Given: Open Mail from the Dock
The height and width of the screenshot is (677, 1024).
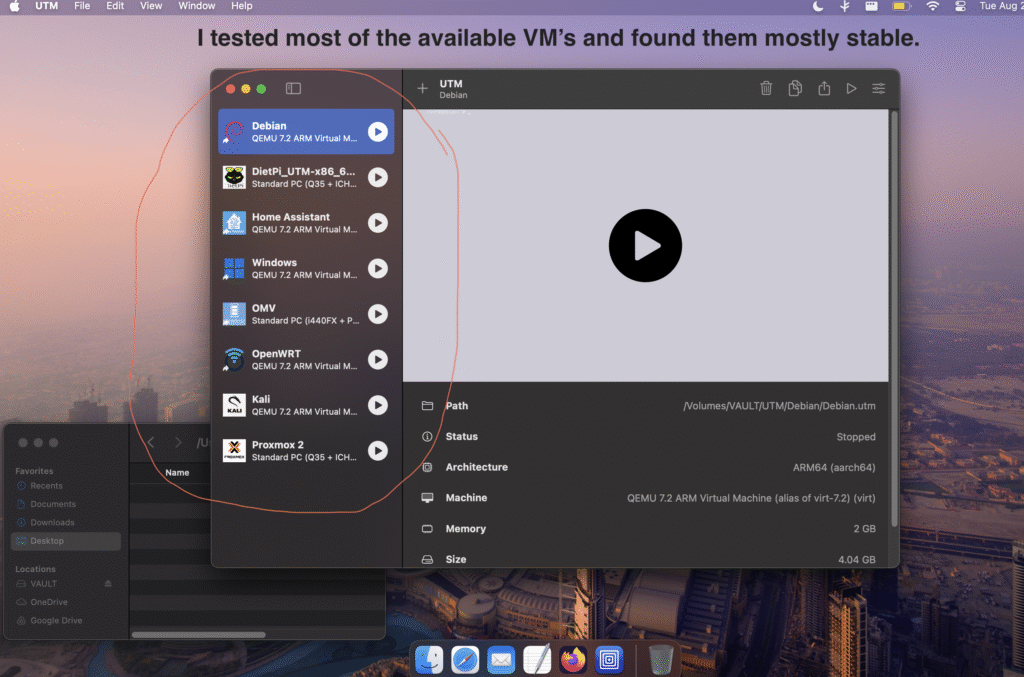Looking at the screenshot, I should pos(501,660).
